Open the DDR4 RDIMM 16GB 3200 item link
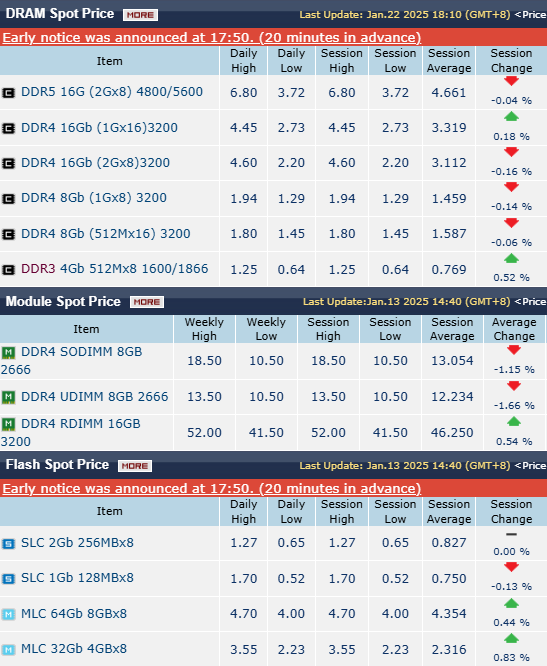The image size is (547, 666). pos(71,432)
